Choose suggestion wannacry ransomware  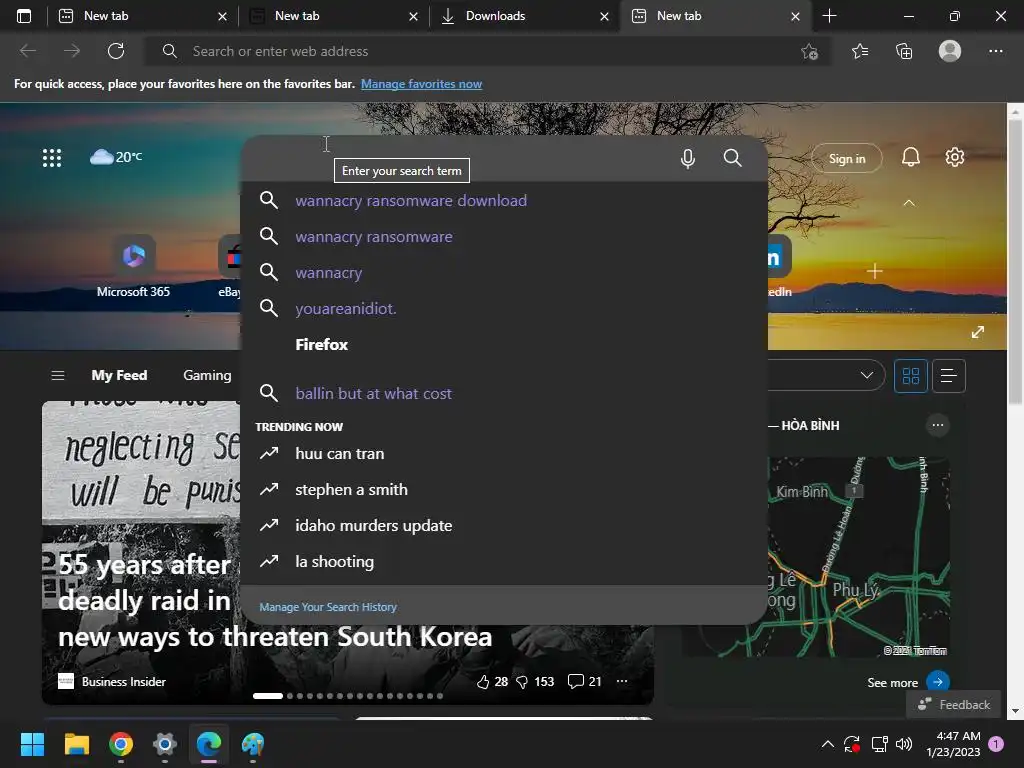(504, 236)
